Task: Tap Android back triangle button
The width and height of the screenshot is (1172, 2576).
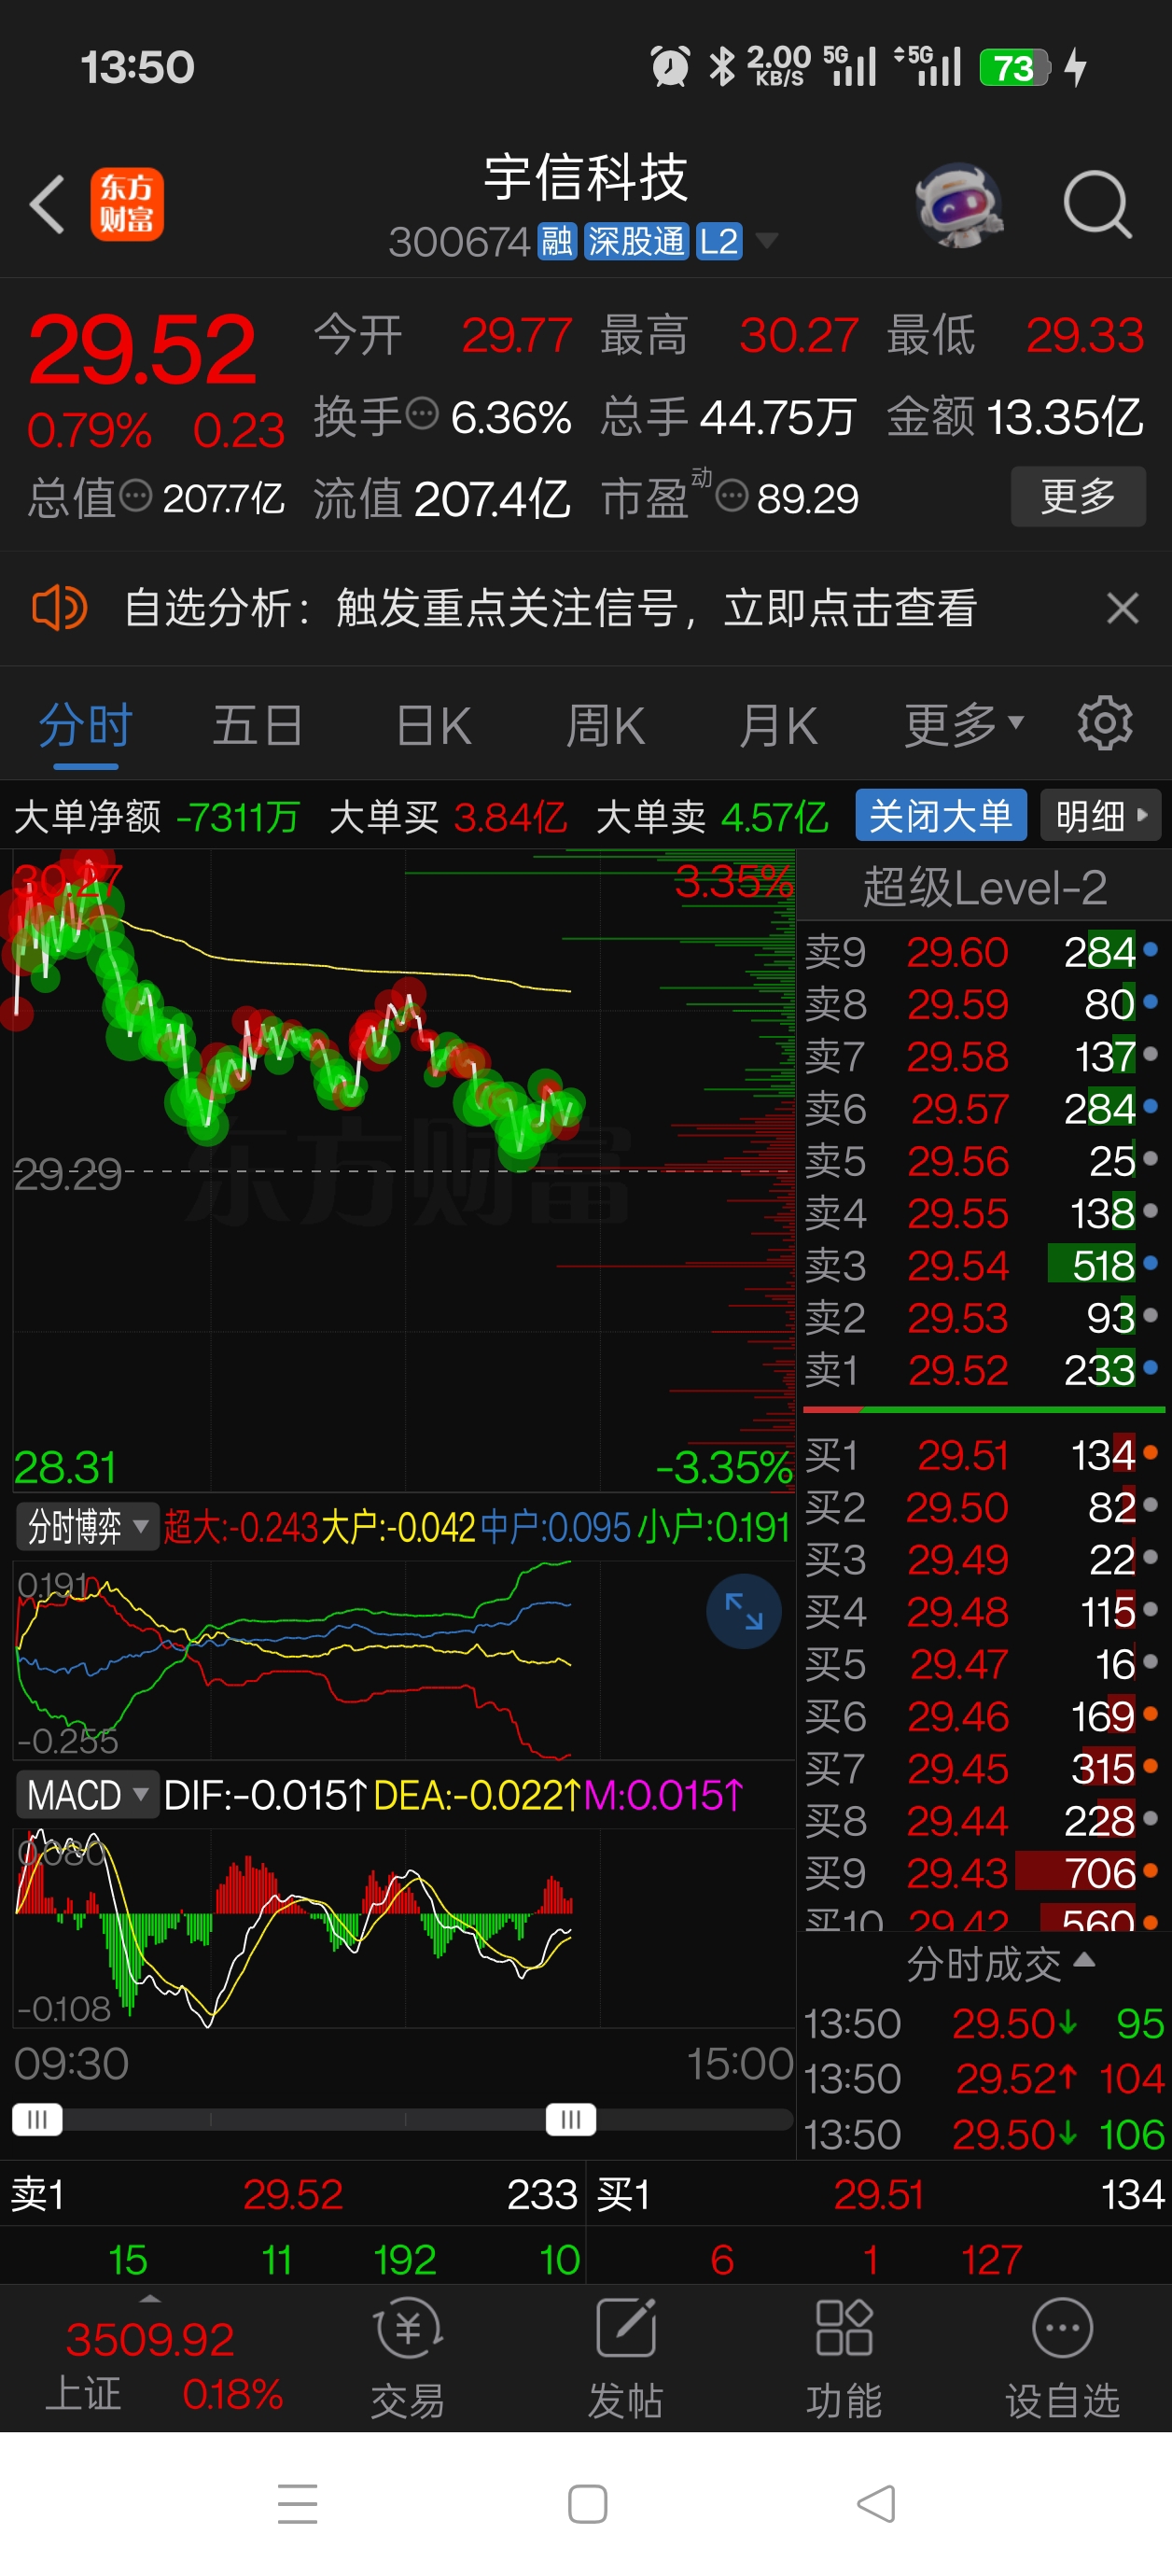Action: [x=876, y=2504]
